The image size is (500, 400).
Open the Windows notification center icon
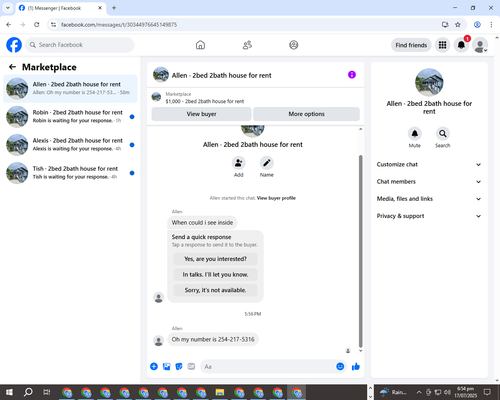[487, 392]
